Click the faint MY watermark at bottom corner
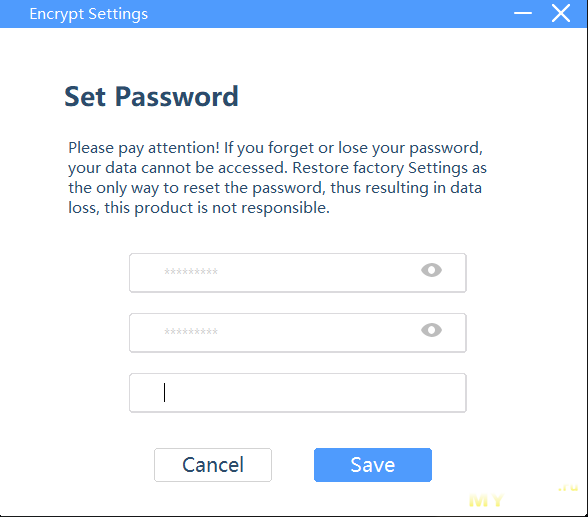The height and width of the screenshot is (517, 588). (486, 501)
